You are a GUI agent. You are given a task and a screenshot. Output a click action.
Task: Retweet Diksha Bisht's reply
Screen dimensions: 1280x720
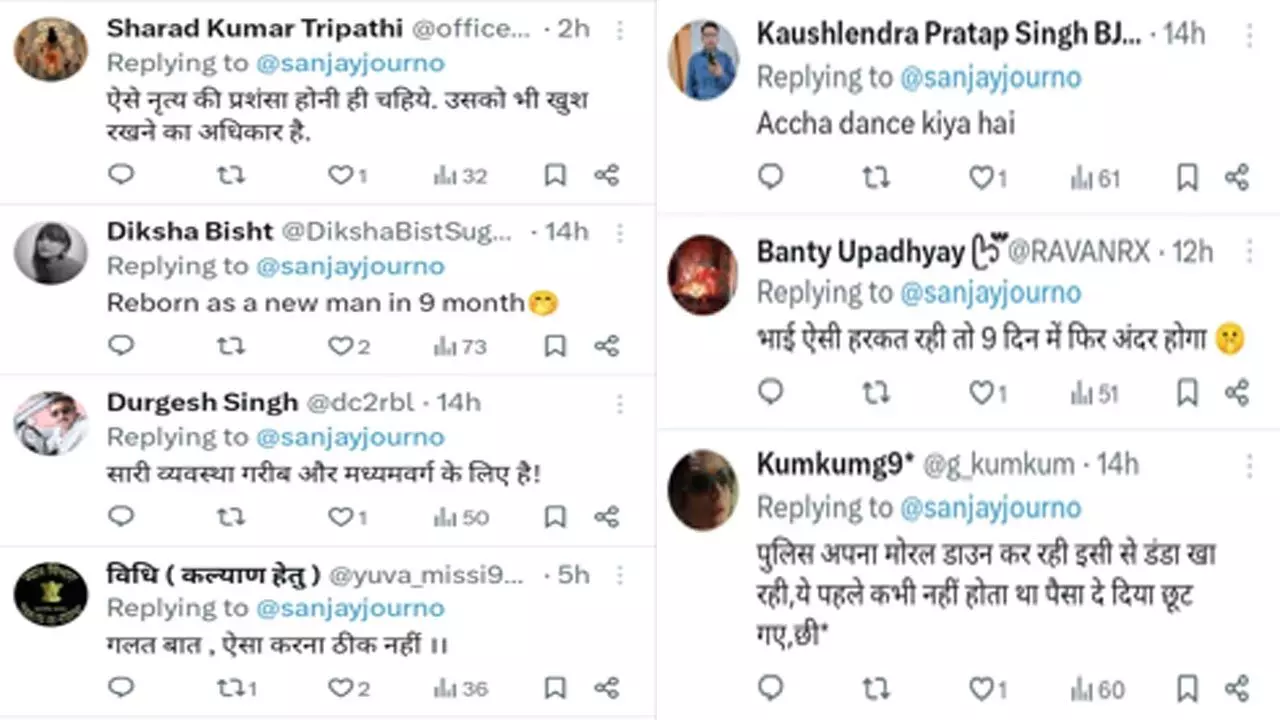tap(231, 346)
